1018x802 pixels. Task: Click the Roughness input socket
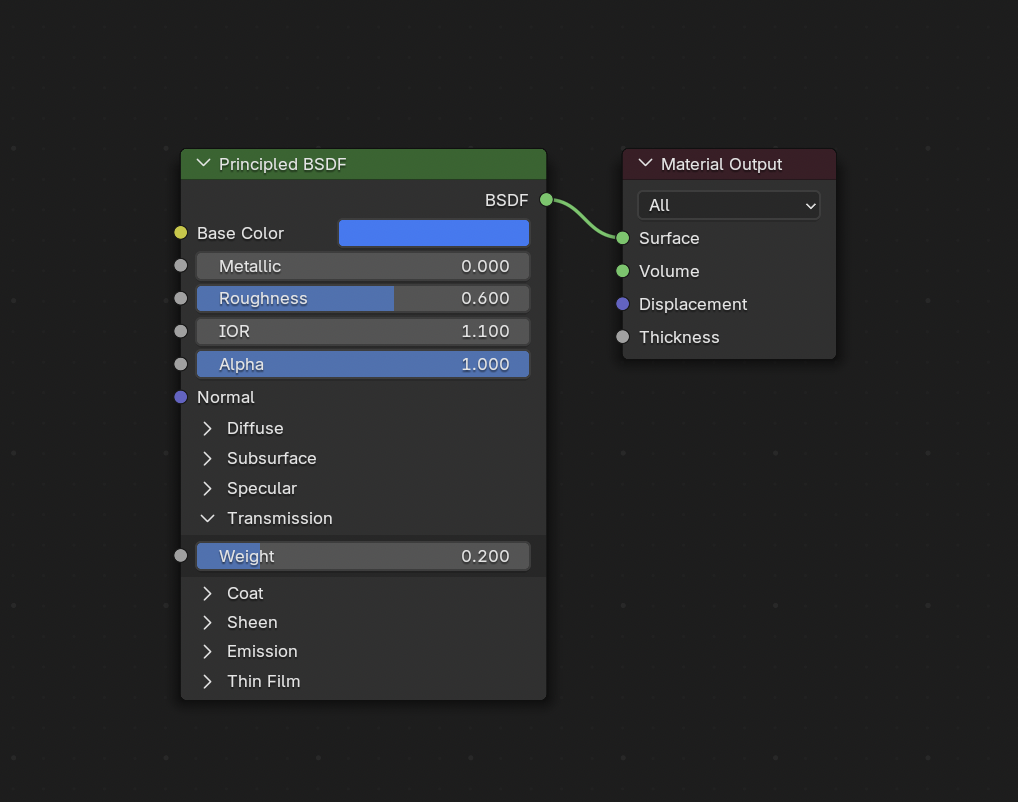pos(181,298)
